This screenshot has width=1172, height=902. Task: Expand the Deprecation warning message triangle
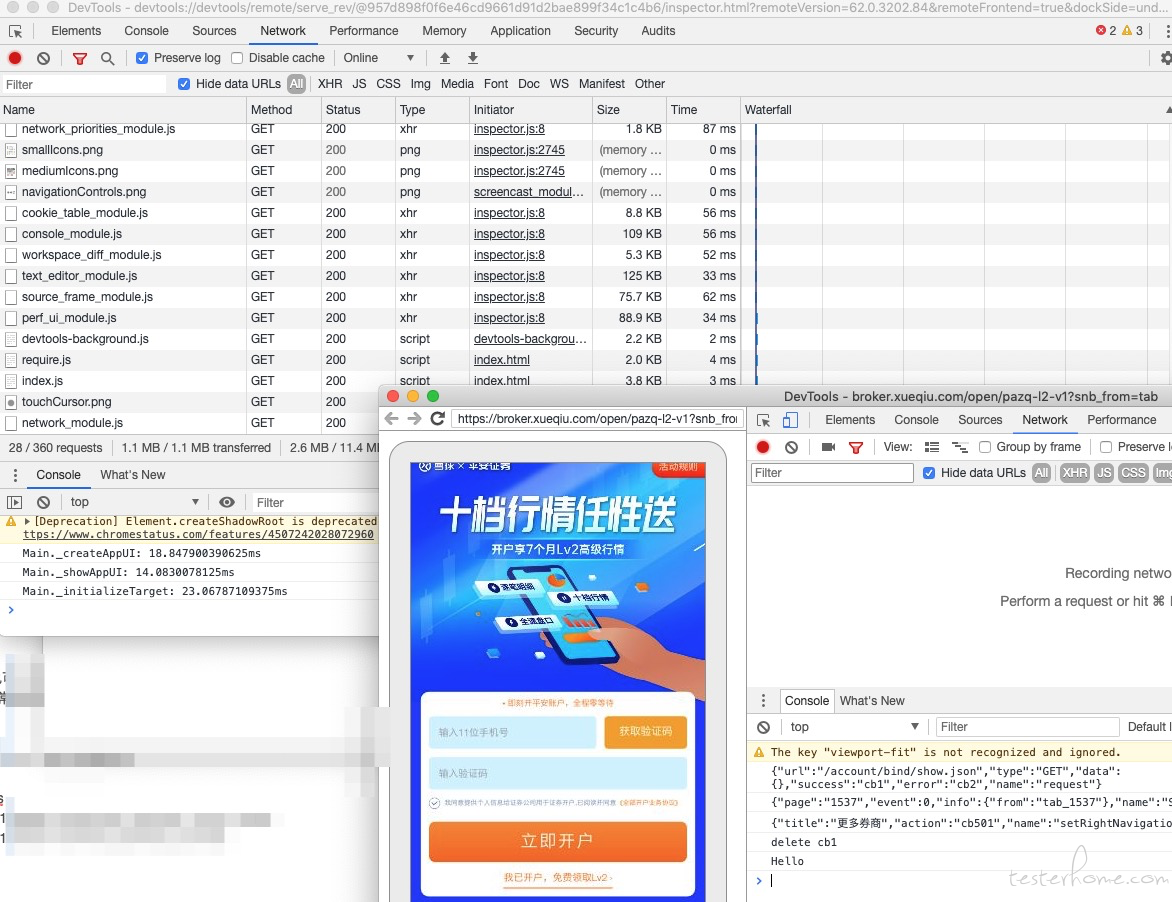[x=27, y=522]
